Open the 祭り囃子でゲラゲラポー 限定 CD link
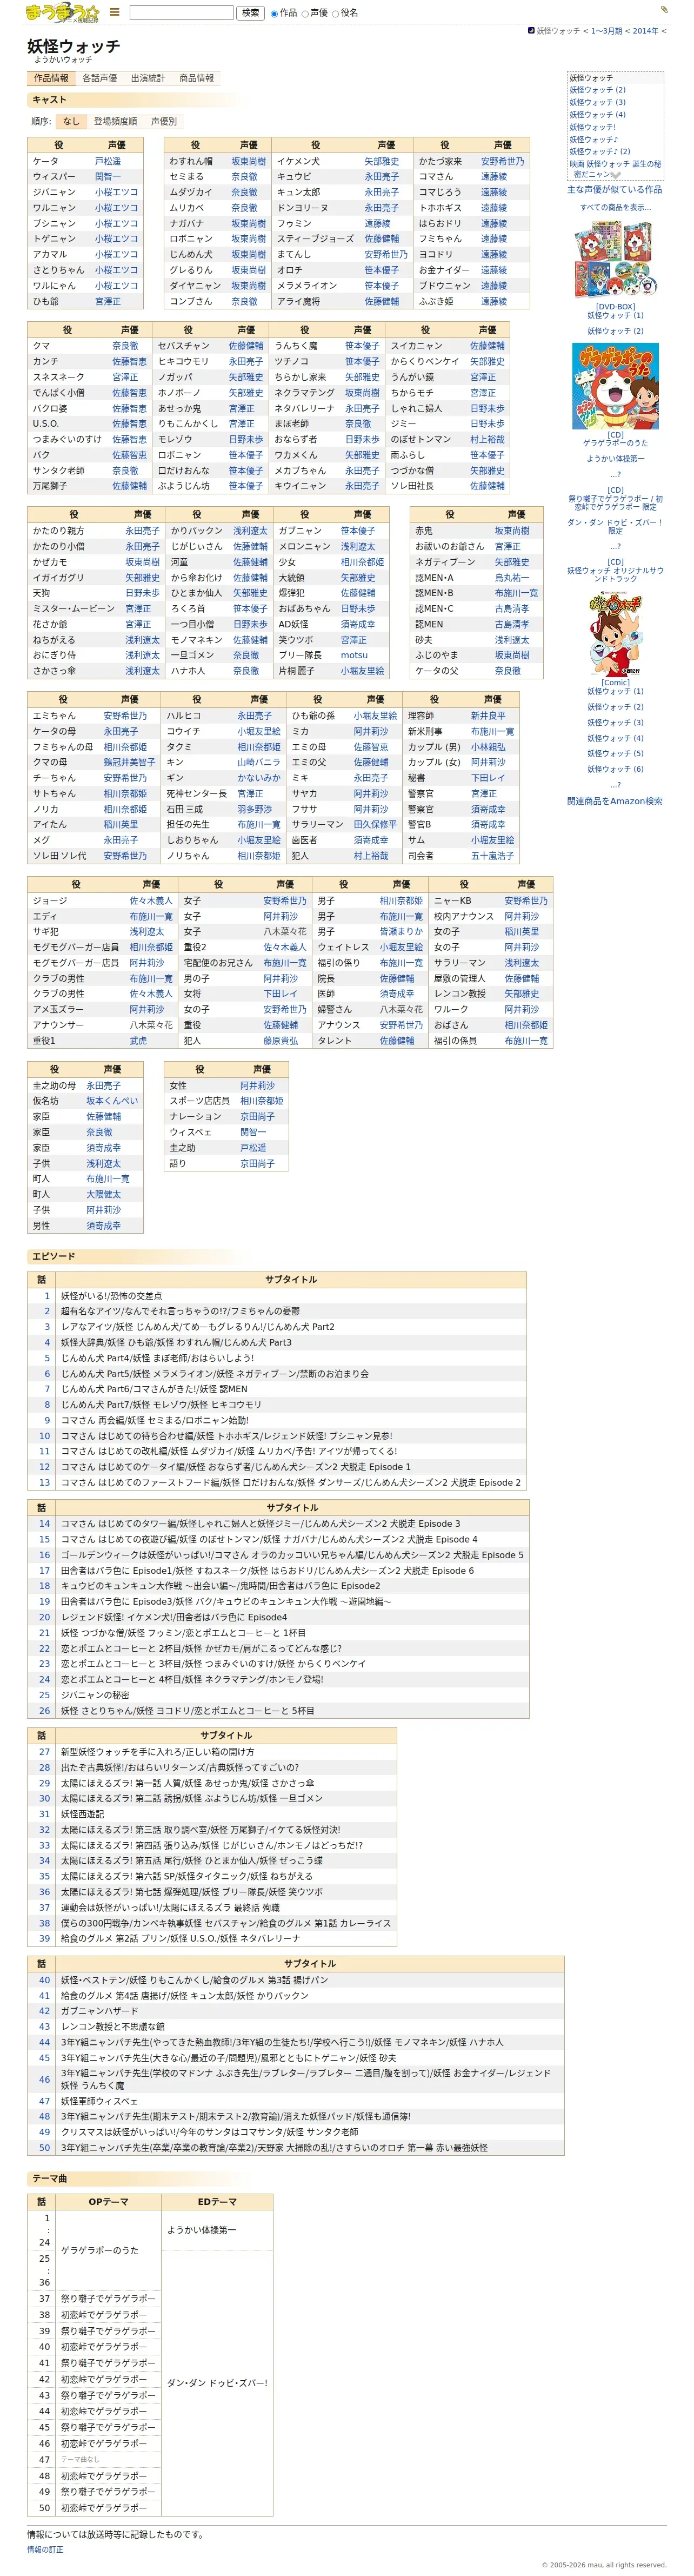 tap(615, 503)
